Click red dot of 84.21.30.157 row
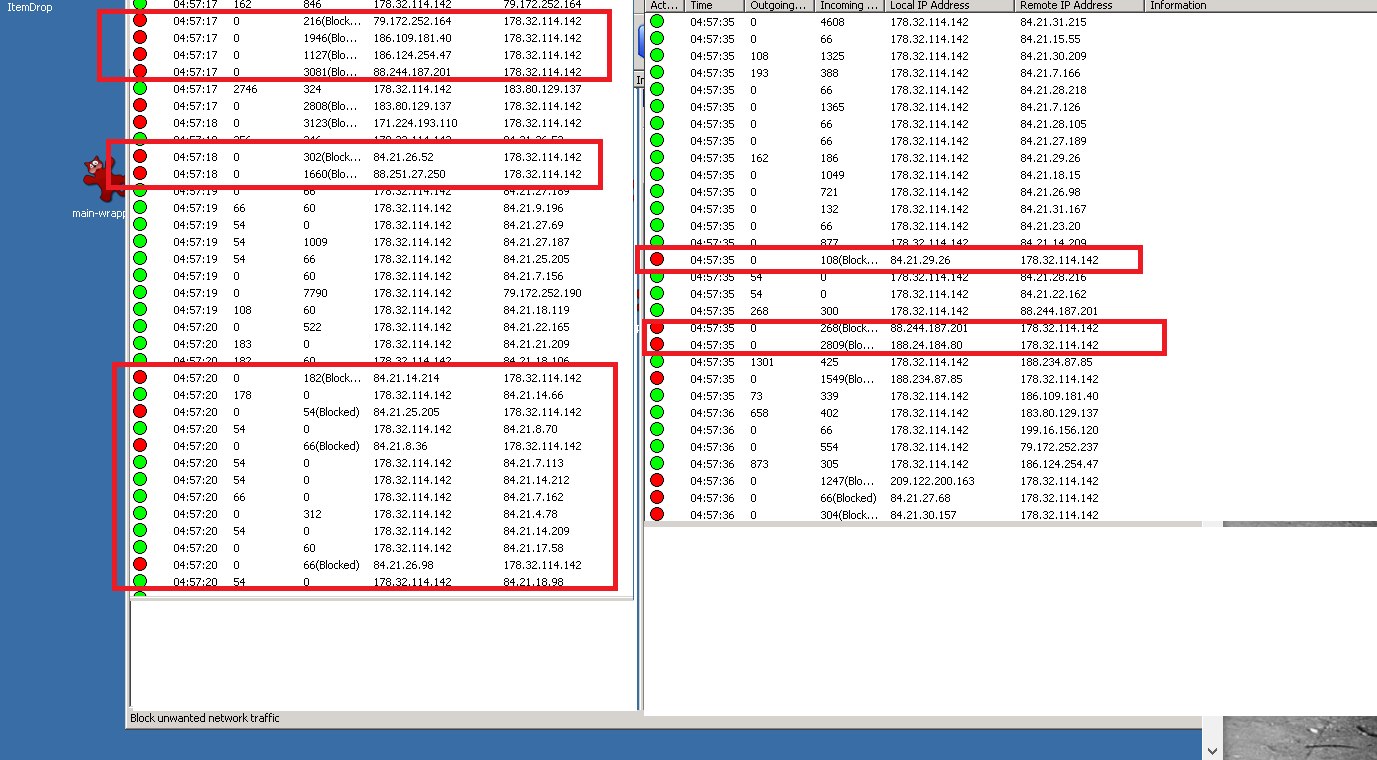The image size is (1377, 760). pyautogui.click(x=657, y=514)
